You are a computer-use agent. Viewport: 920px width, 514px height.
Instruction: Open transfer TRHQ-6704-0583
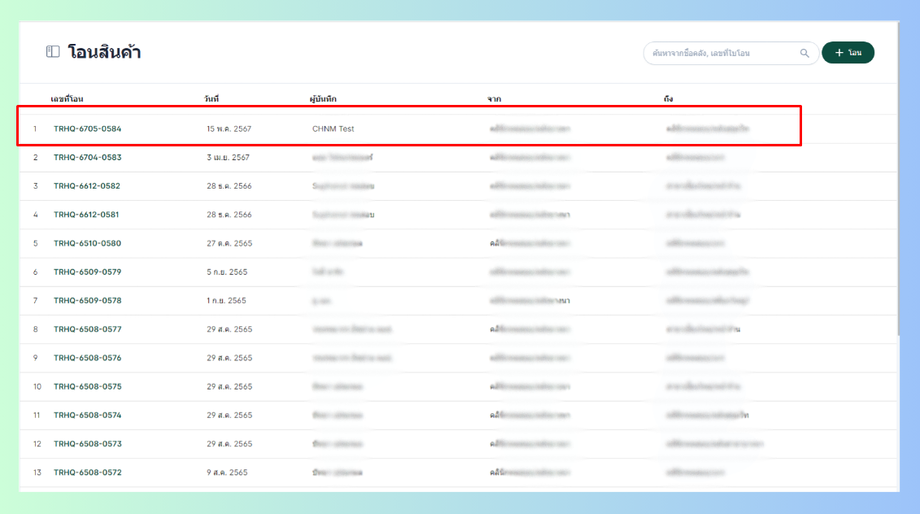[x=87, y=157]
